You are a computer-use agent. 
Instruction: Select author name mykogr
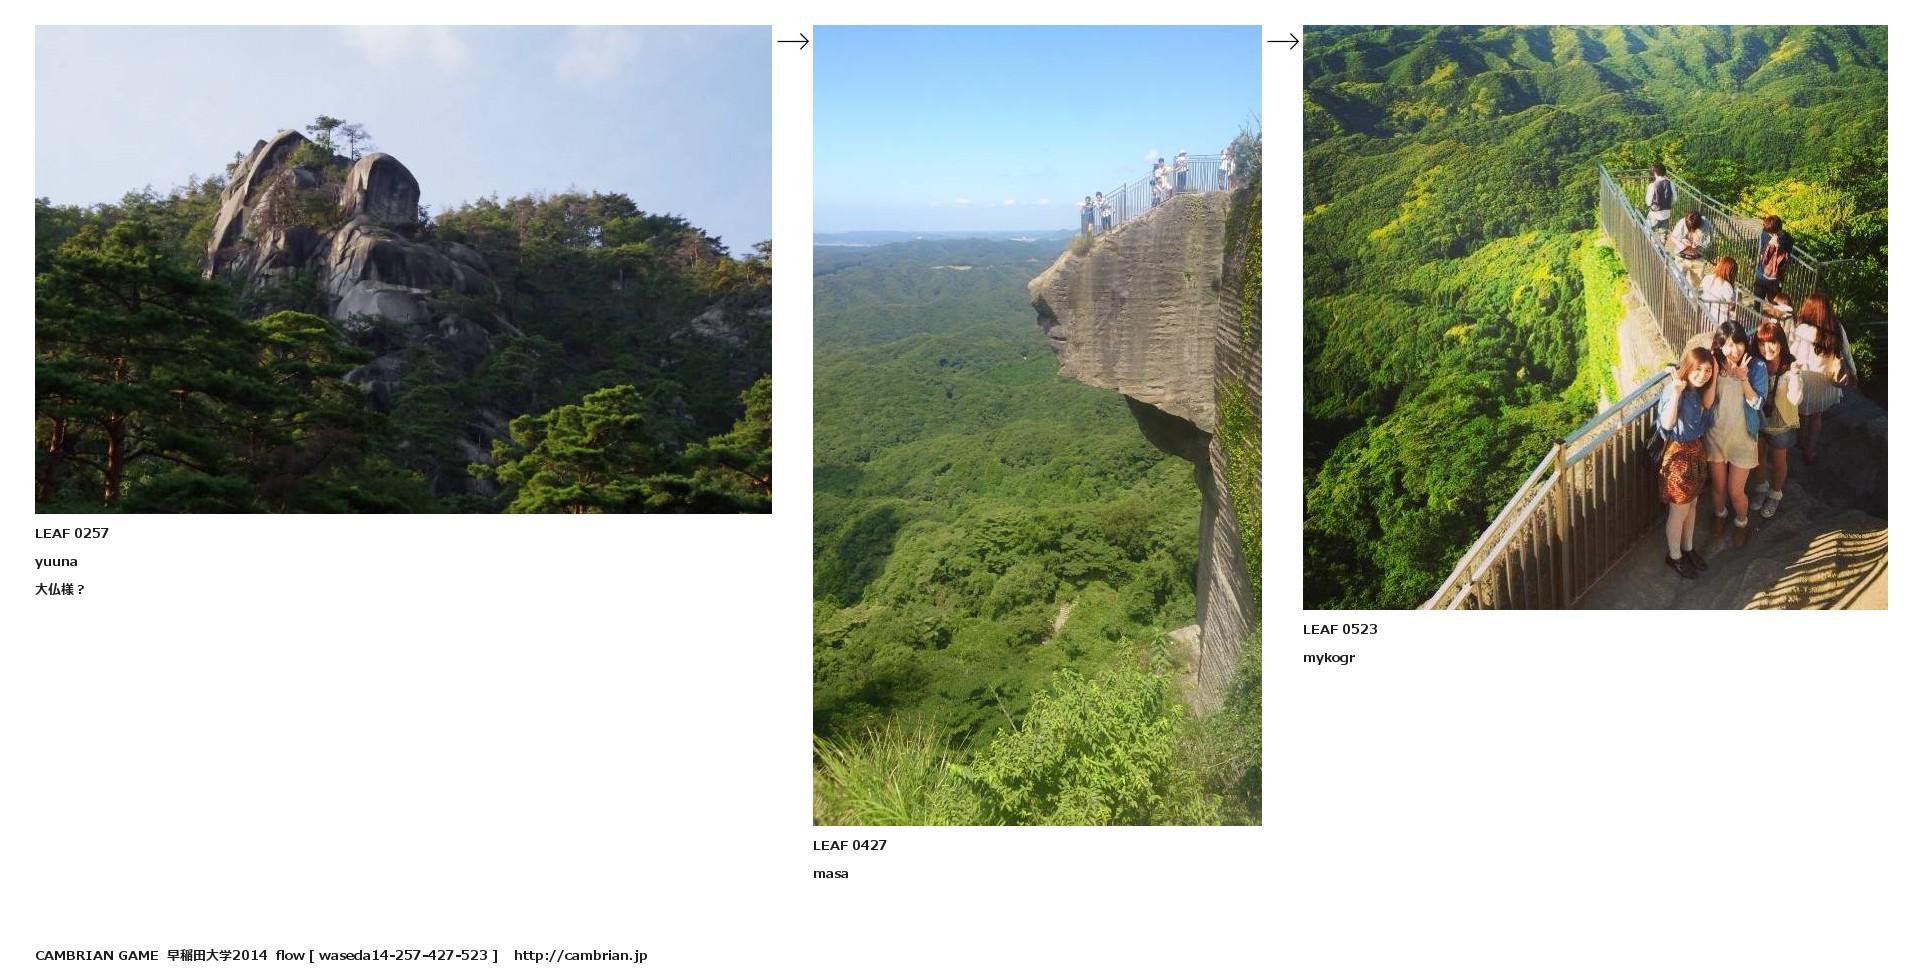coord(1329,658)
